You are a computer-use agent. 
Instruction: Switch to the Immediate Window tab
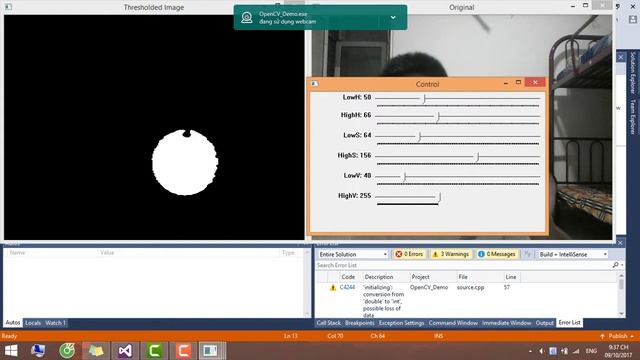pos(507,323)
